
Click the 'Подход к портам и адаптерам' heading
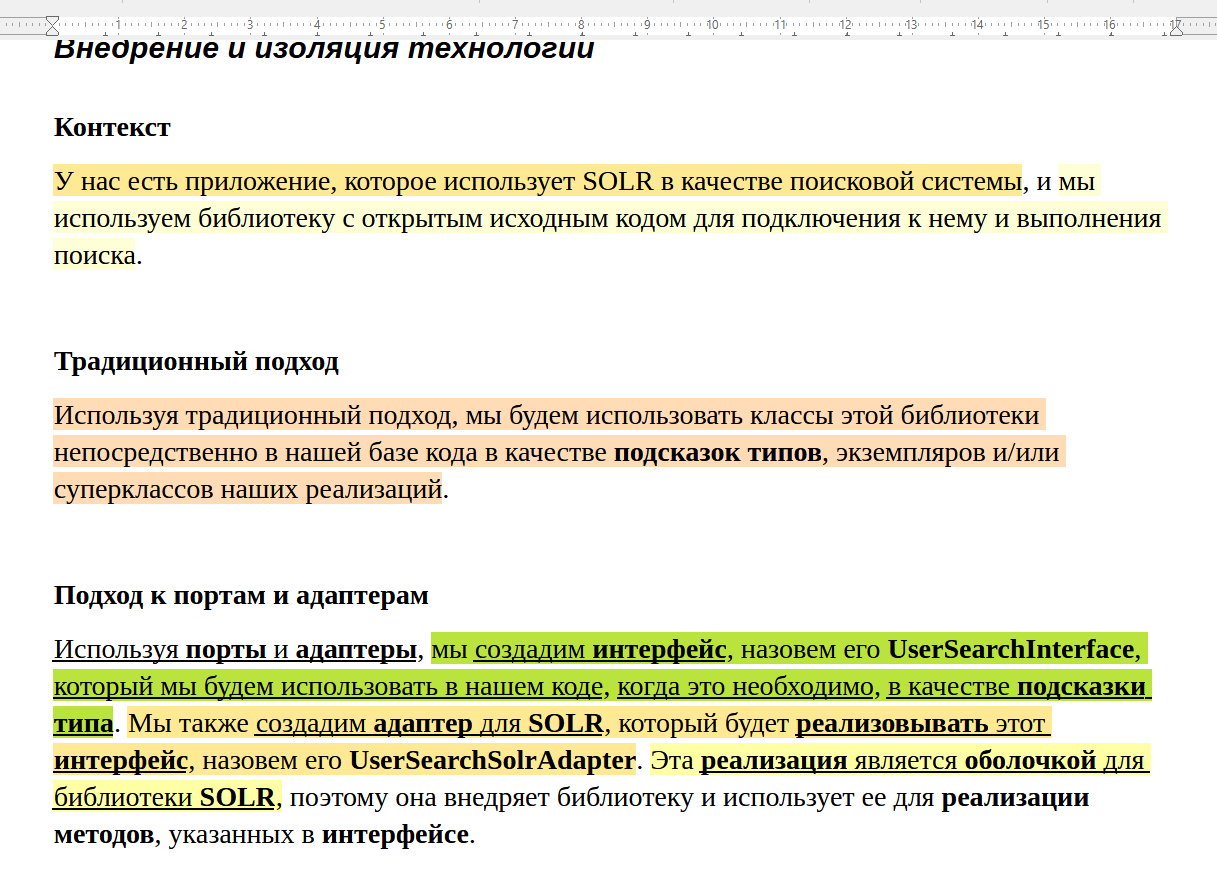(x=241, y=596)
